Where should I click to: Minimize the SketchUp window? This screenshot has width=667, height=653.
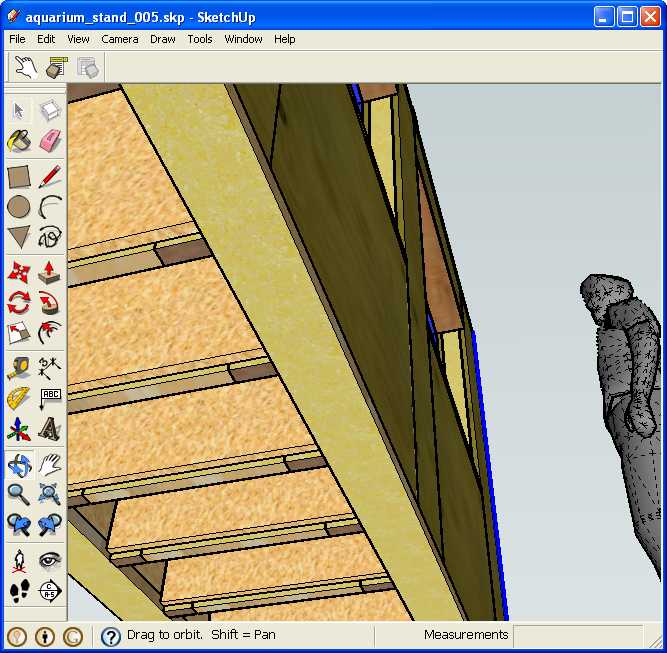[603, 17]
